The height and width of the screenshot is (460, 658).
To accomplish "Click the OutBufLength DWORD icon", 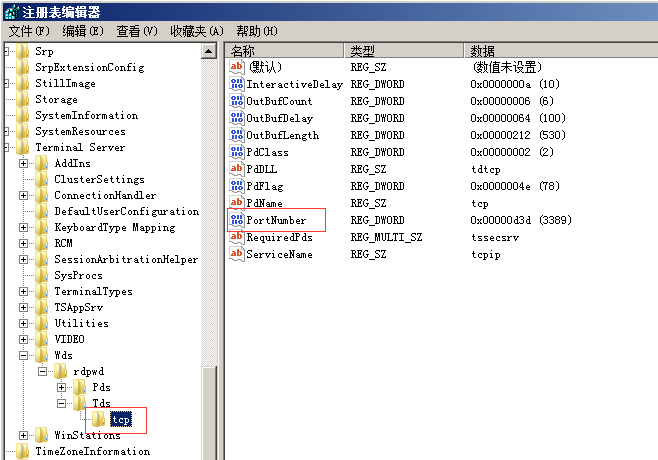I will click(237, 134).
